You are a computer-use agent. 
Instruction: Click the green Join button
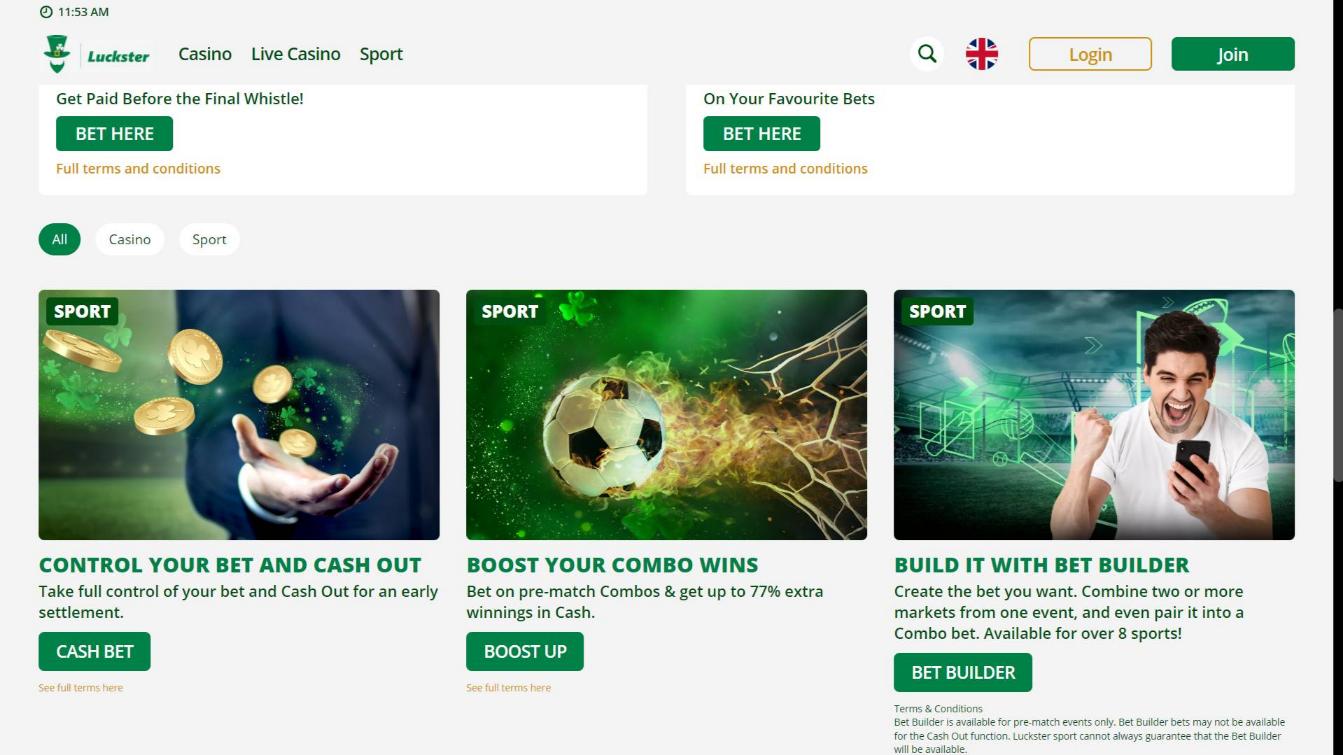tap(1233, 54)
